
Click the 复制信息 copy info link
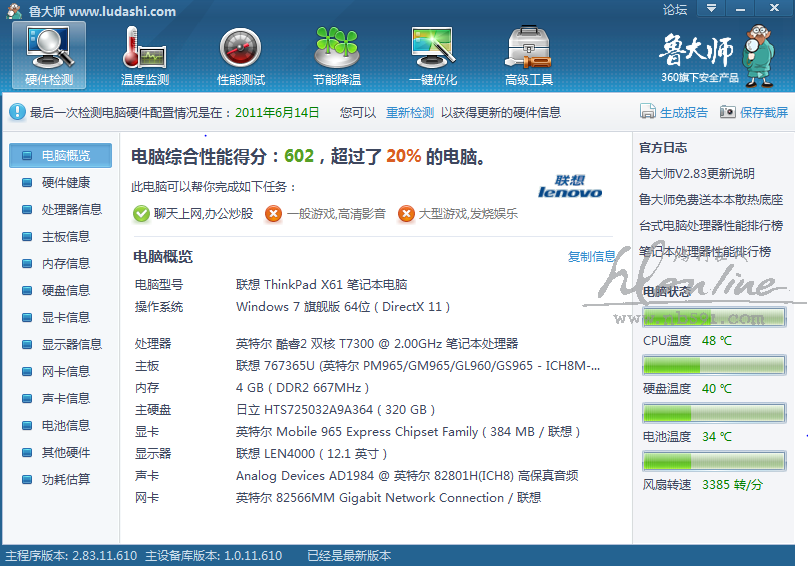[x=592, y=257]
